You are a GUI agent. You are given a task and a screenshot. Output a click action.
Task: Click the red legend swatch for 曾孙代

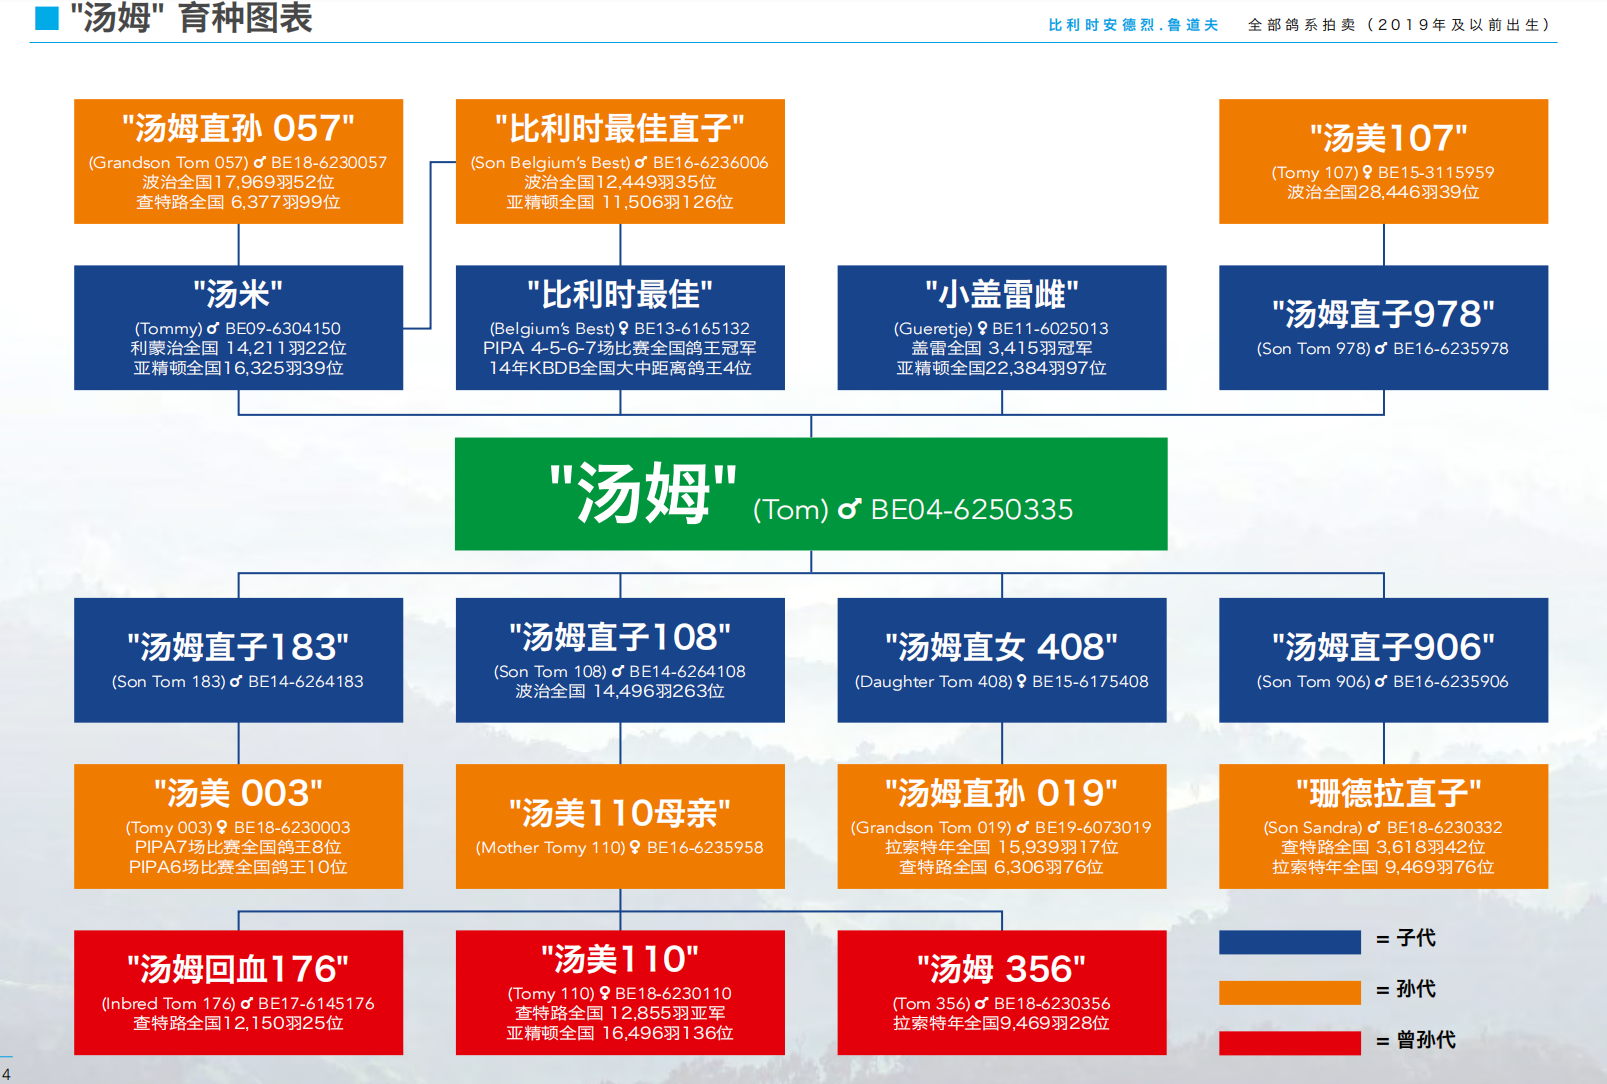click(1290, 1043)
